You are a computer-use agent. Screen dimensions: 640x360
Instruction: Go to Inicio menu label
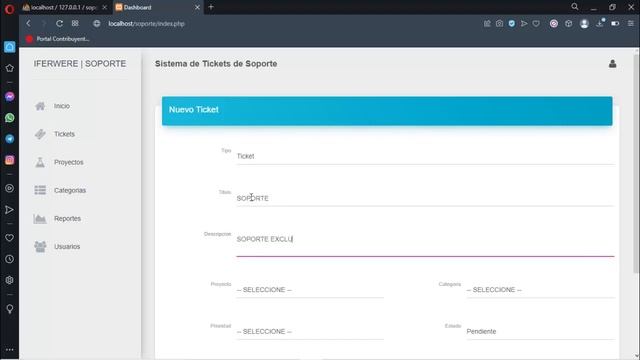coord(62,106)
